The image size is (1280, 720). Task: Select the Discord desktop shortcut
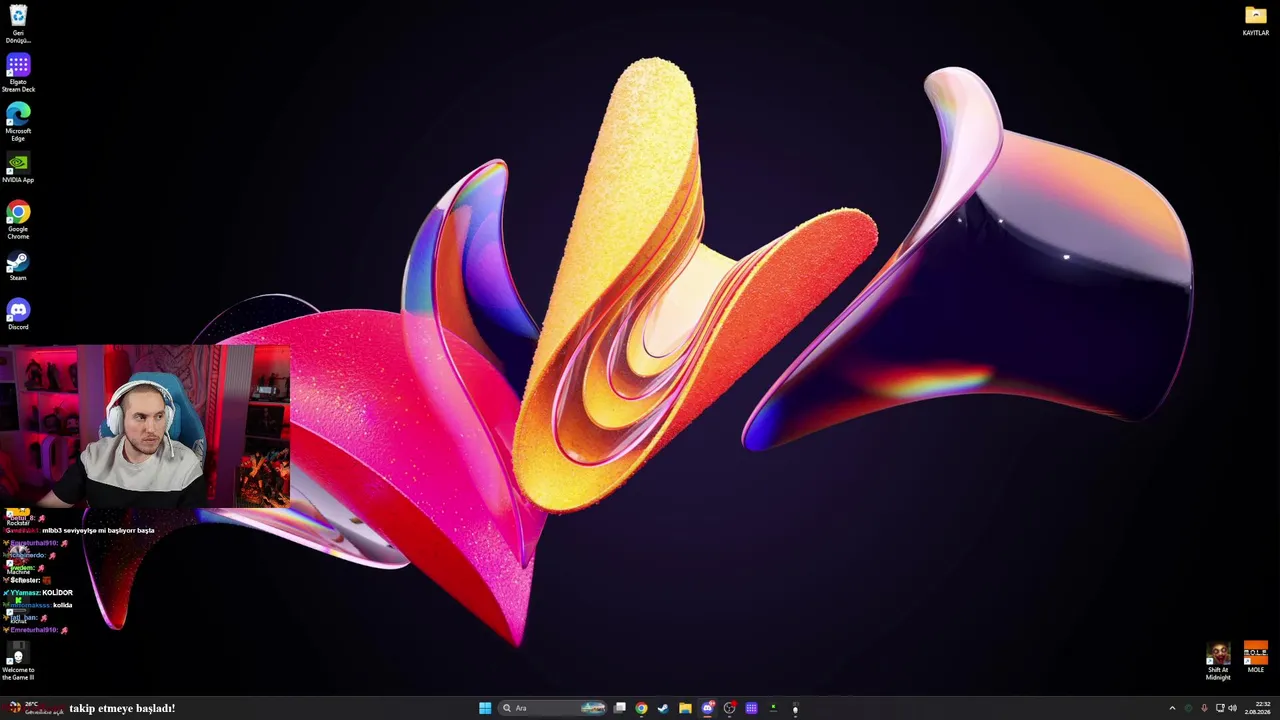coord(18,315)
